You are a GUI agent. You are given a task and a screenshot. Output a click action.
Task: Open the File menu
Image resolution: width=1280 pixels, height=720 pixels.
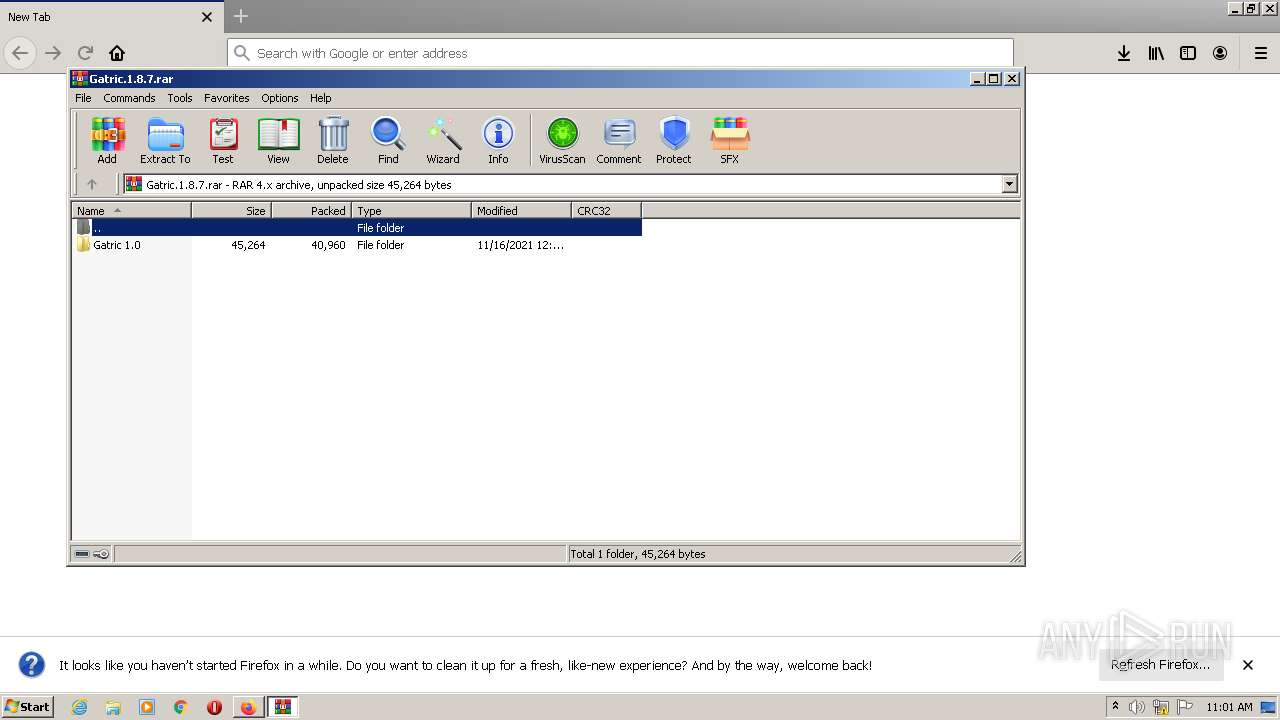pos(83,98)
